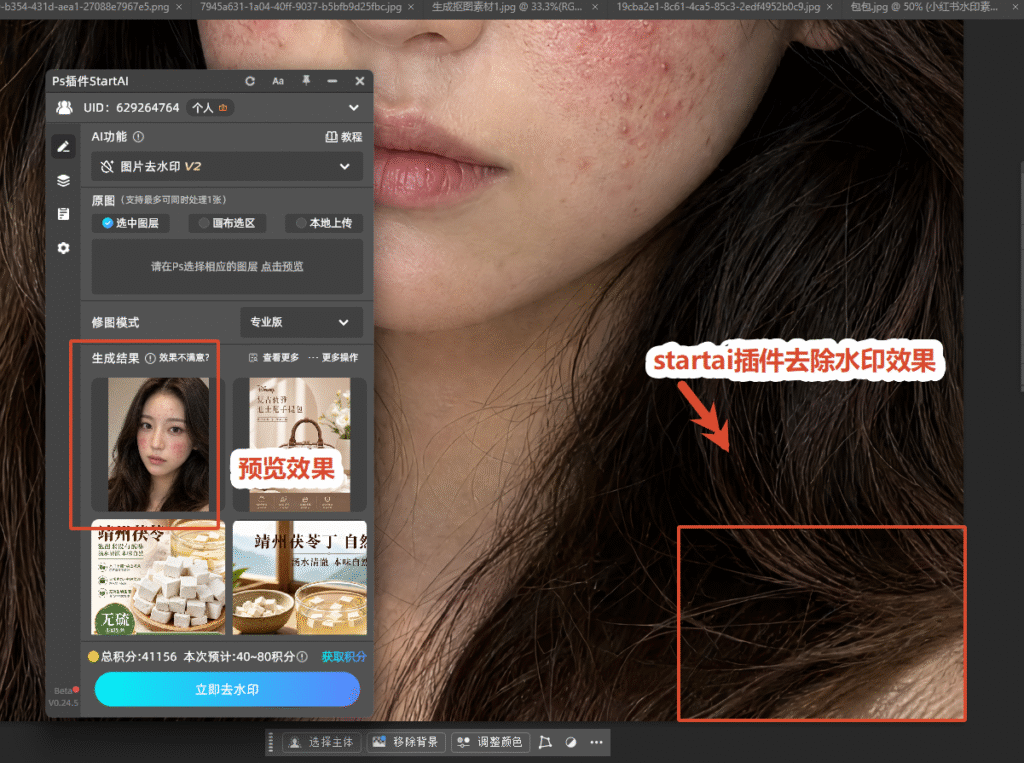Expand the UID account chevron

[354, 108]
